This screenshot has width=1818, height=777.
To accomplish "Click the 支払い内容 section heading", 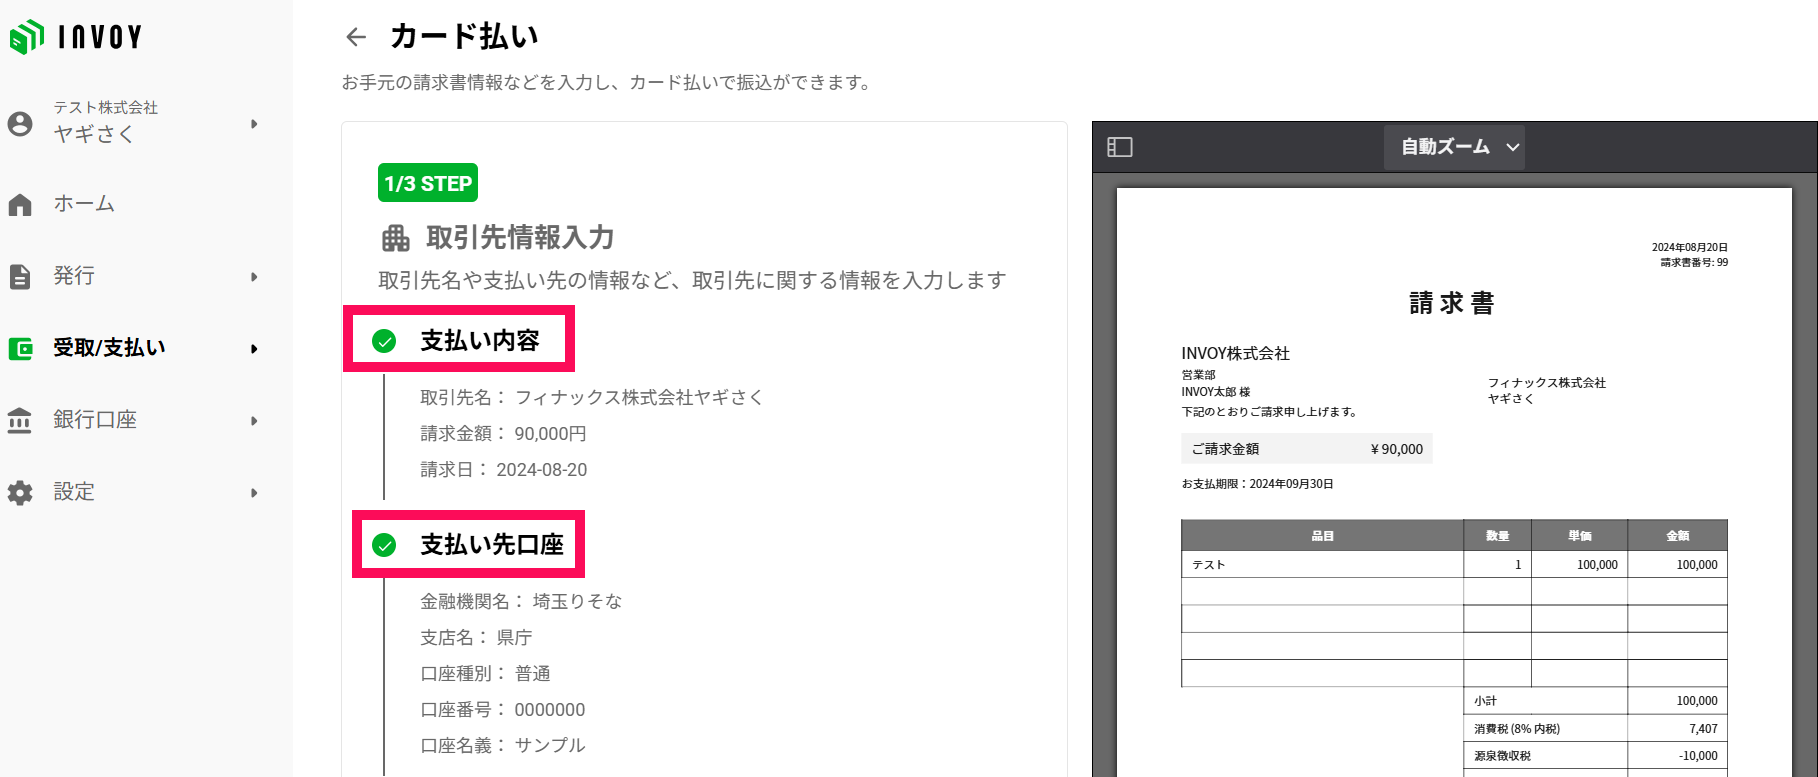I will click(x=480, y=341).
